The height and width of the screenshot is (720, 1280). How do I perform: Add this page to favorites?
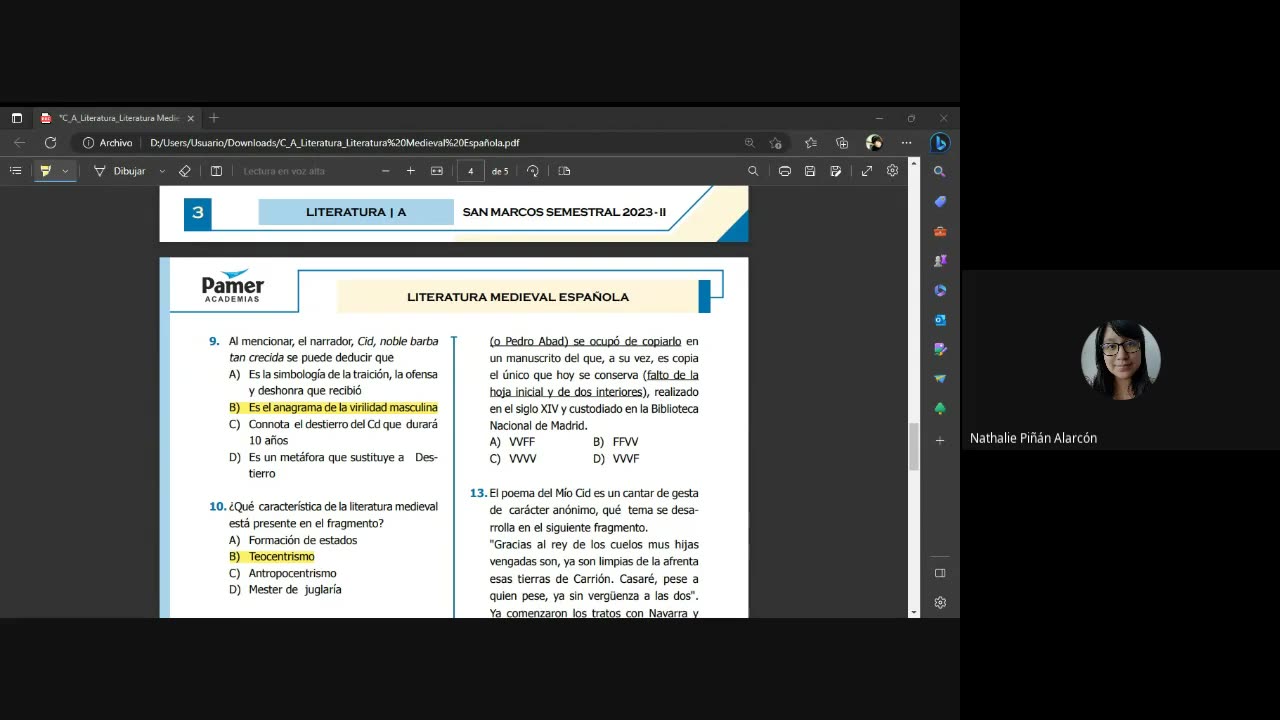[776, 143]
